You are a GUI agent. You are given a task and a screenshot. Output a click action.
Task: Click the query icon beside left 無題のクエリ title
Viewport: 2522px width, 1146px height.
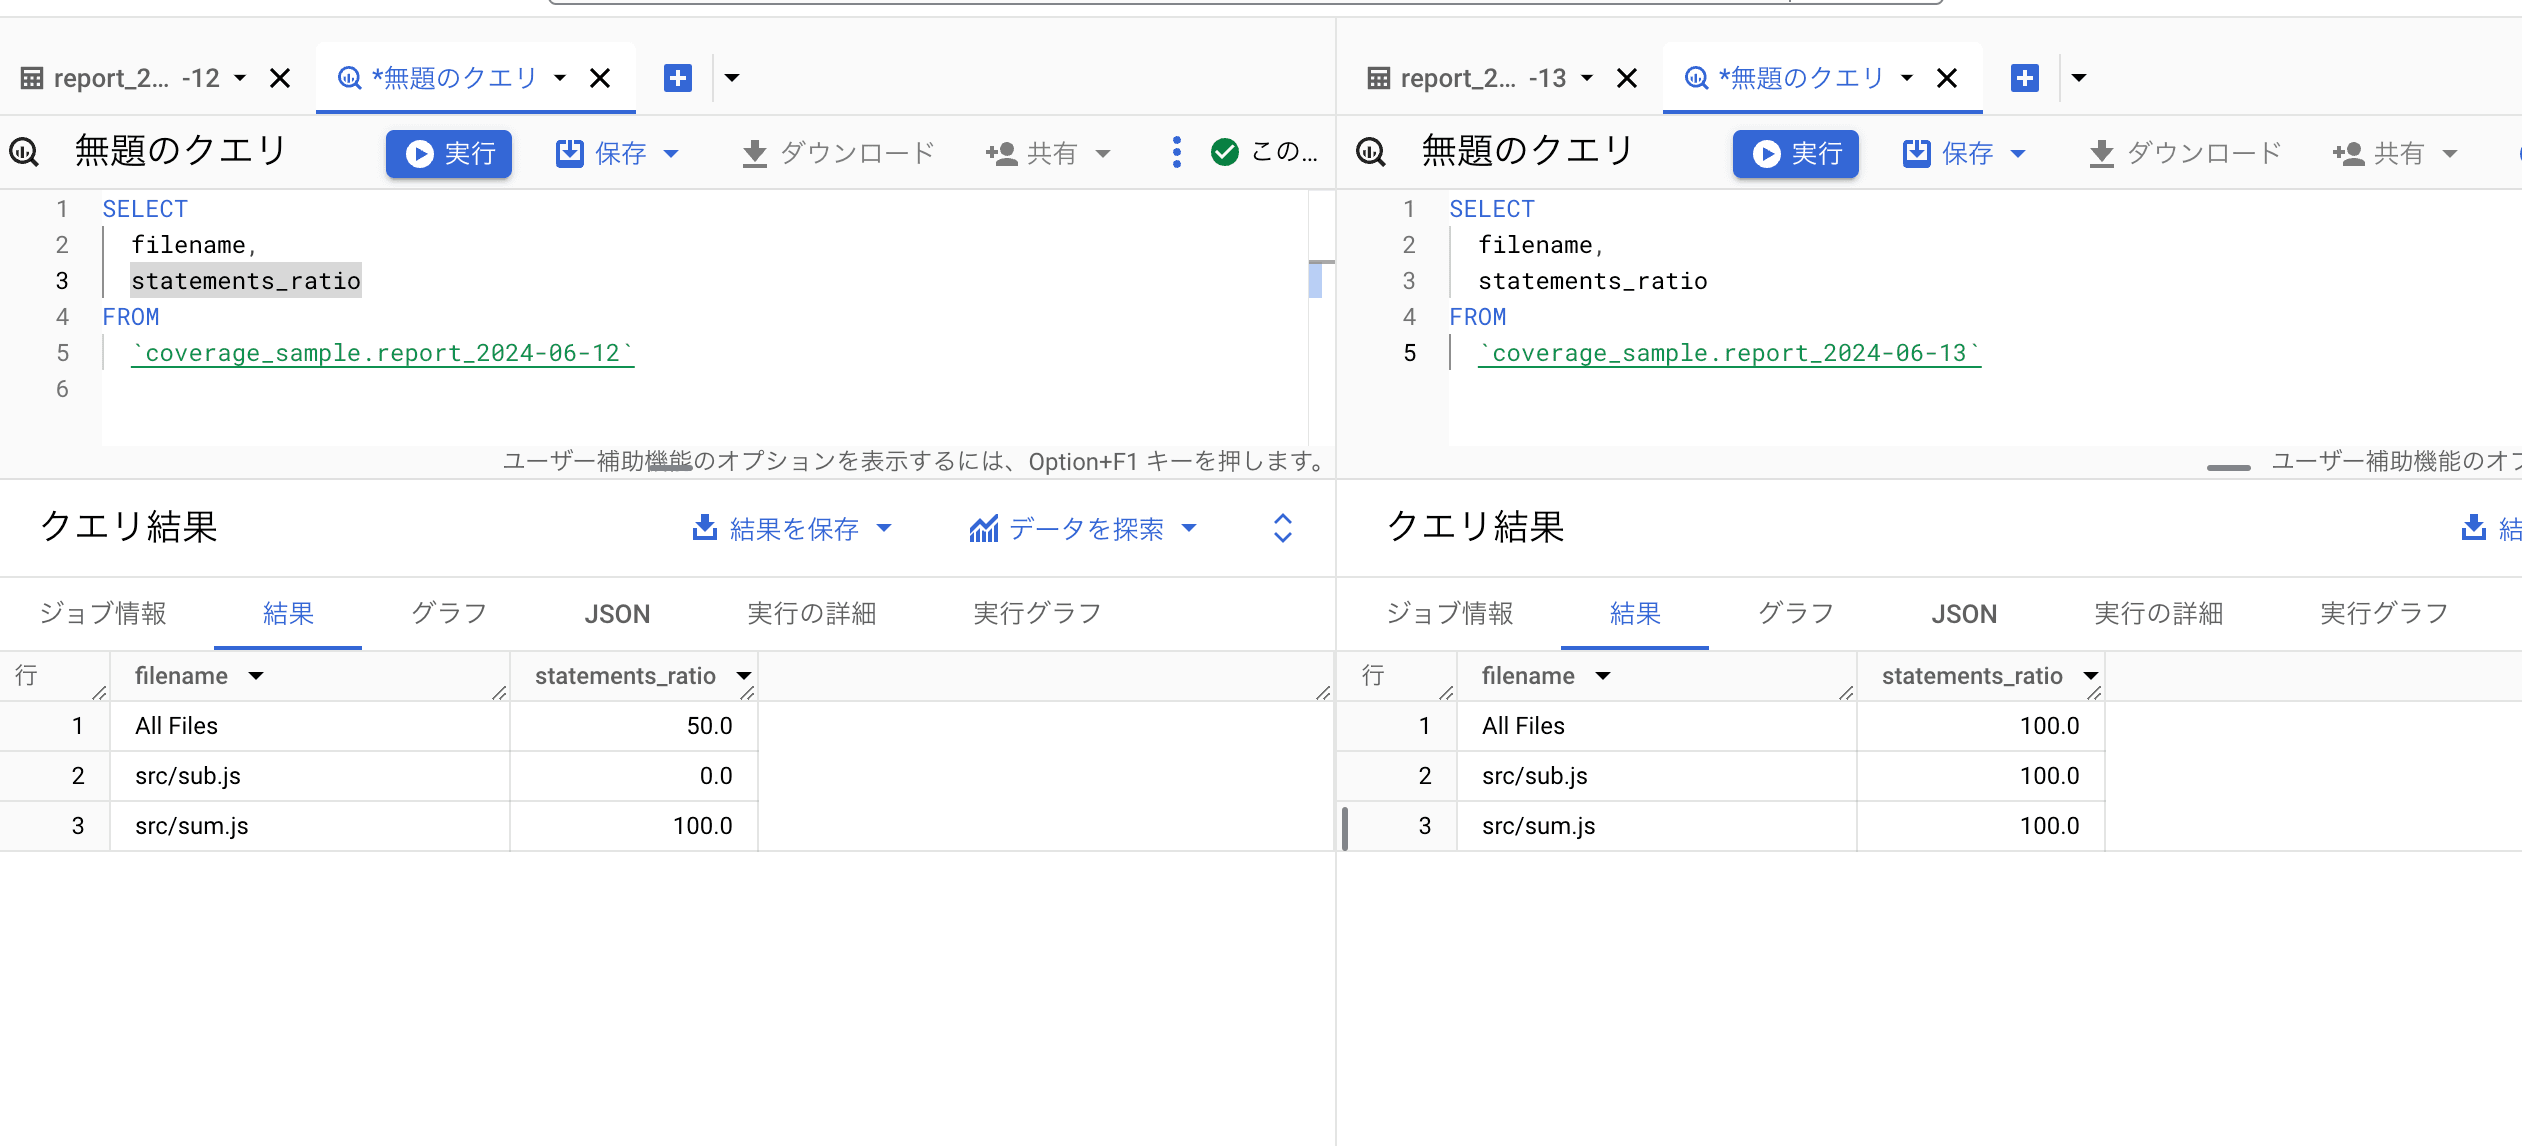[x=24, y=152]
